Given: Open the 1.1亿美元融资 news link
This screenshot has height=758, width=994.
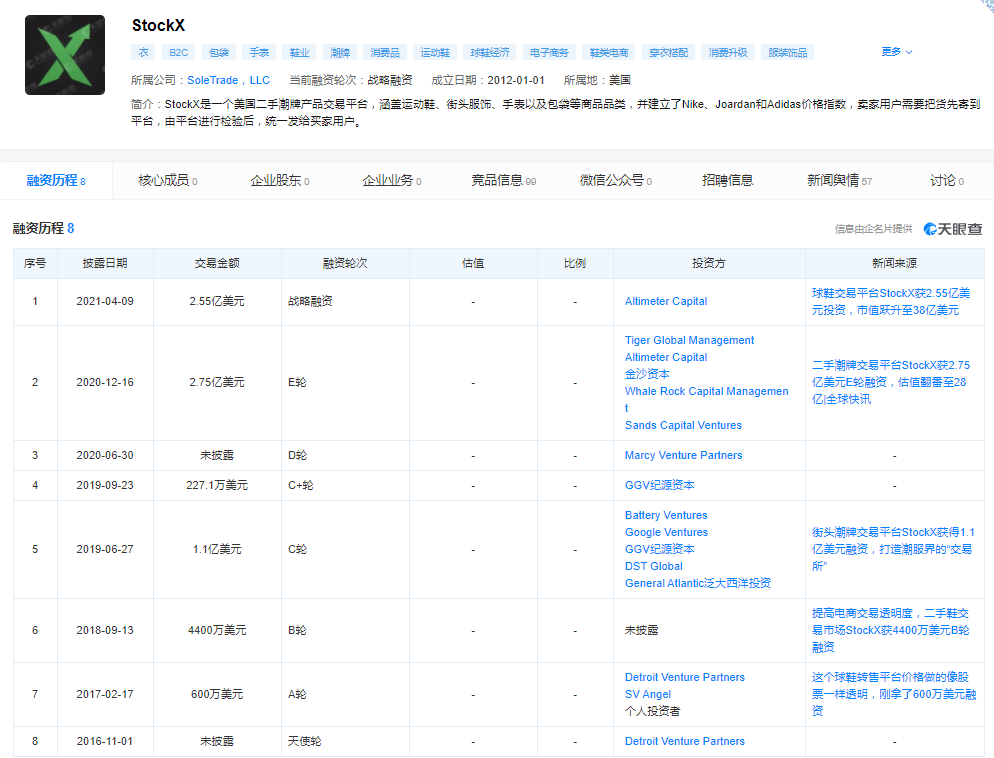Looking at the screenshot, I should 893,549.
